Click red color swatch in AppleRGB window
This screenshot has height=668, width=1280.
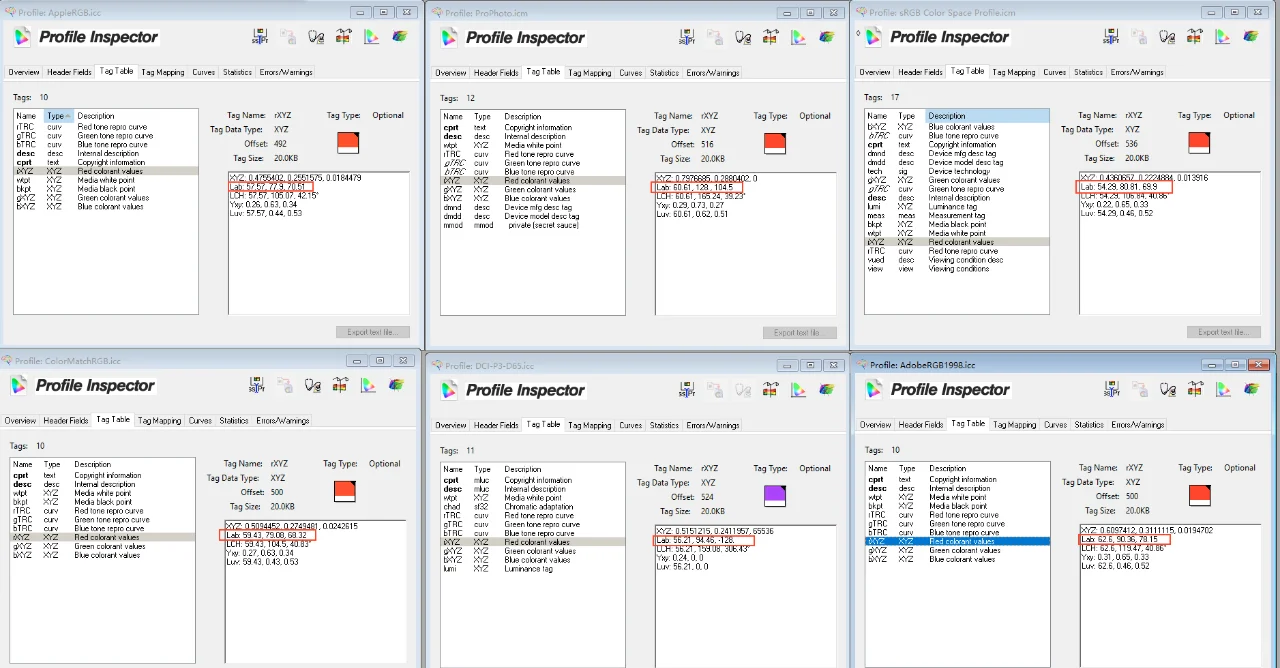[348, 142]
